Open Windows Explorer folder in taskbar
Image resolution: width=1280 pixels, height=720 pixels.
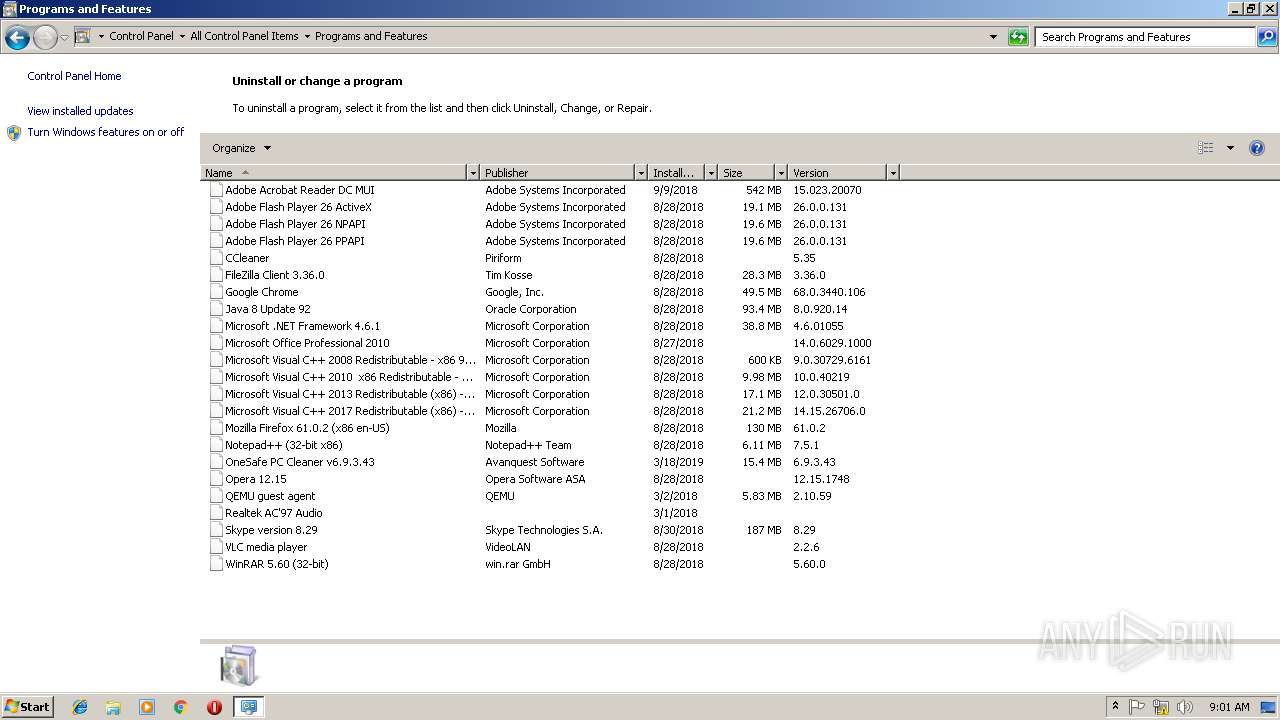(113, 707)
